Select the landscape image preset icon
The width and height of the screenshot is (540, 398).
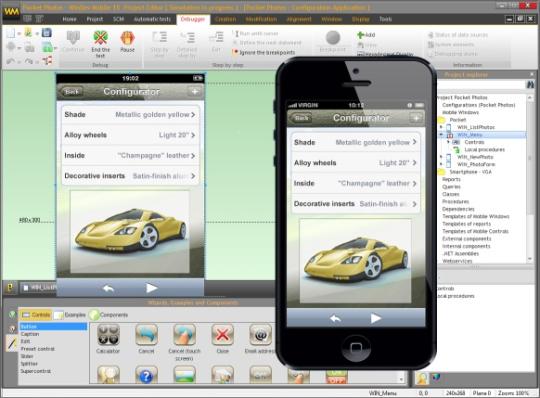click(x=184, y=375)
